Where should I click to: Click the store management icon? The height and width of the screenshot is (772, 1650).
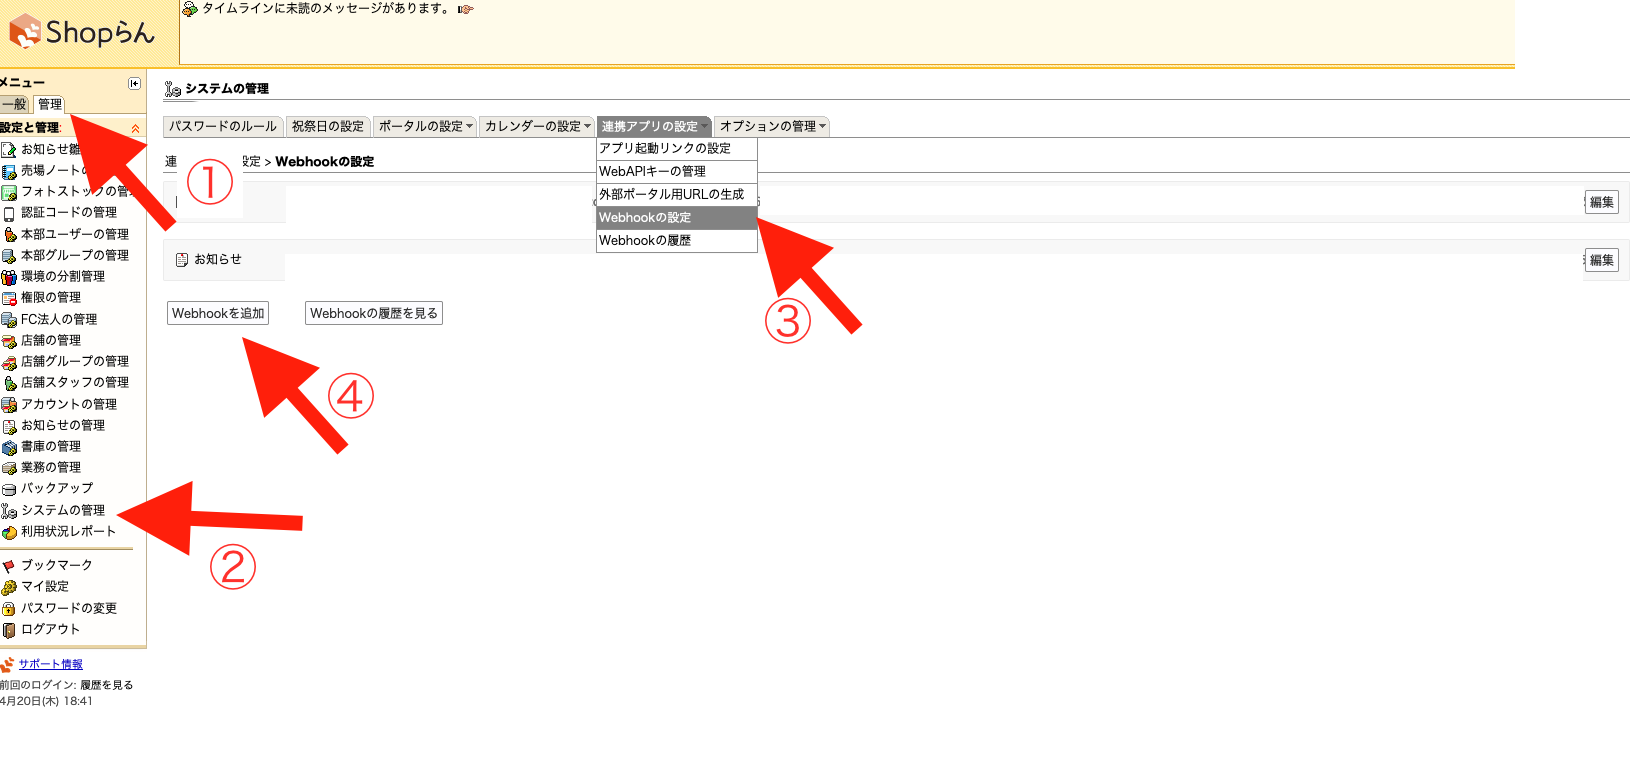pyautogui.click(x=9, y=341)
